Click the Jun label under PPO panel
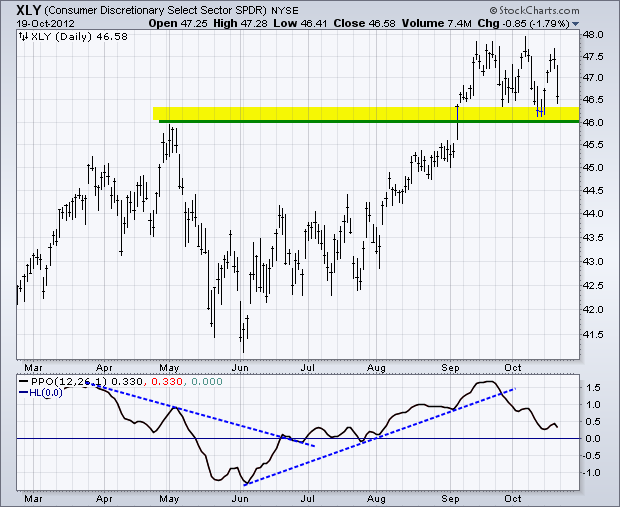620x507 pixels. coord(240,499)
